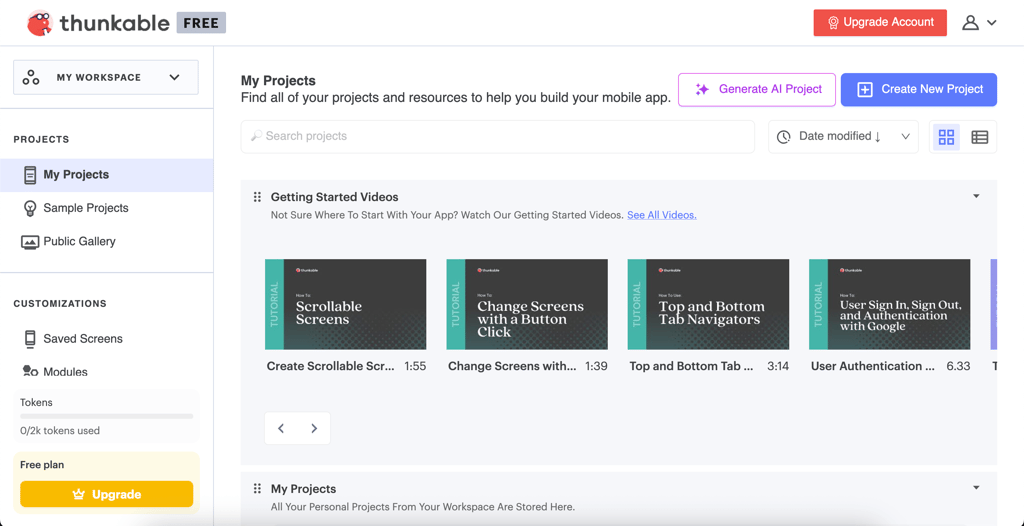Show previous videos with left arrow
Screen dimensions: 1024x526
pyautogui.click(x=281, y=428)
